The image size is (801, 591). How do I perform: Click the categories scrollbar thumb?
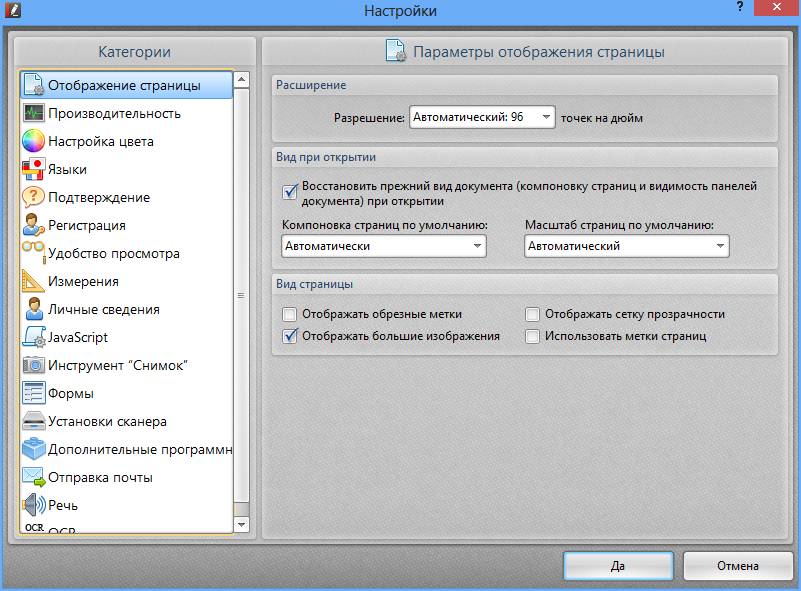[x=241, y=295]
